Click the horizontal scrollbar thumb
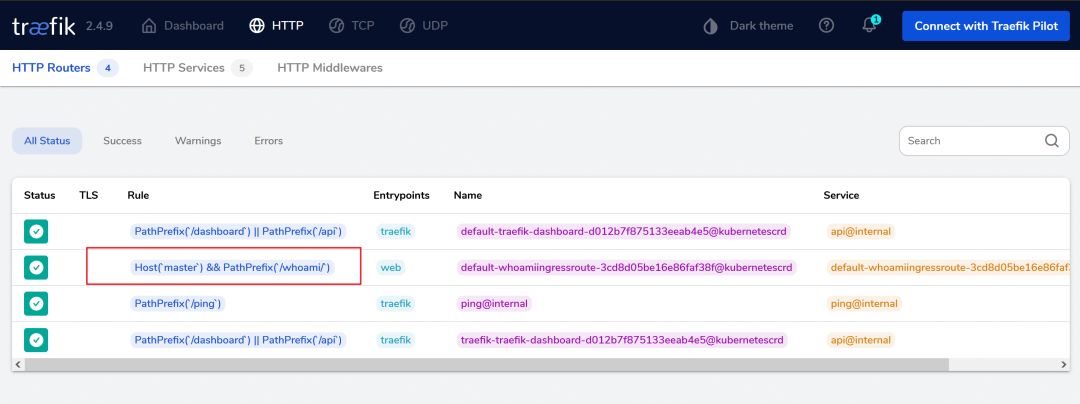 tap(486, 364)
